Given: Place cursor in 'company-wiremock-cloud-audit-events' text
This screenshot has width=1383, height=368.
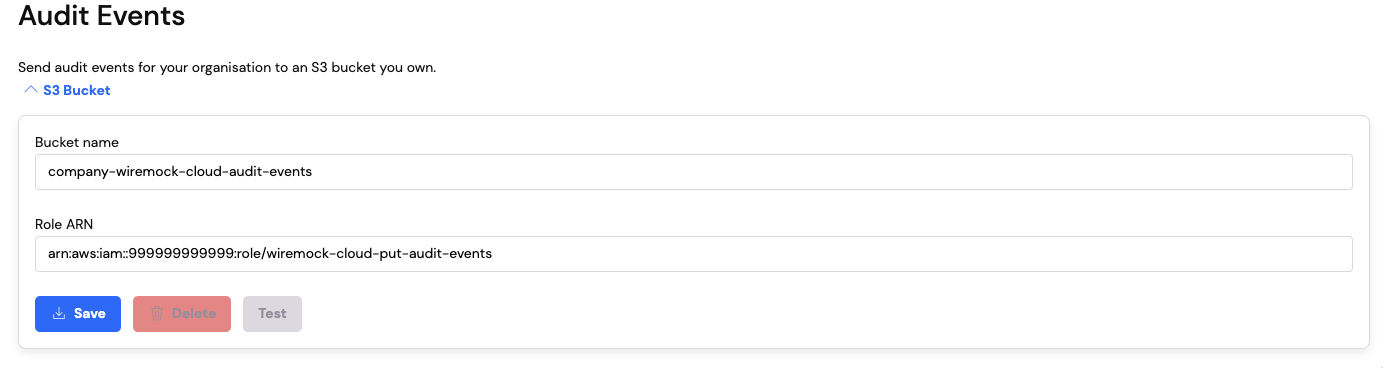Looking at the screenshot, I should [x=180, y=171].
